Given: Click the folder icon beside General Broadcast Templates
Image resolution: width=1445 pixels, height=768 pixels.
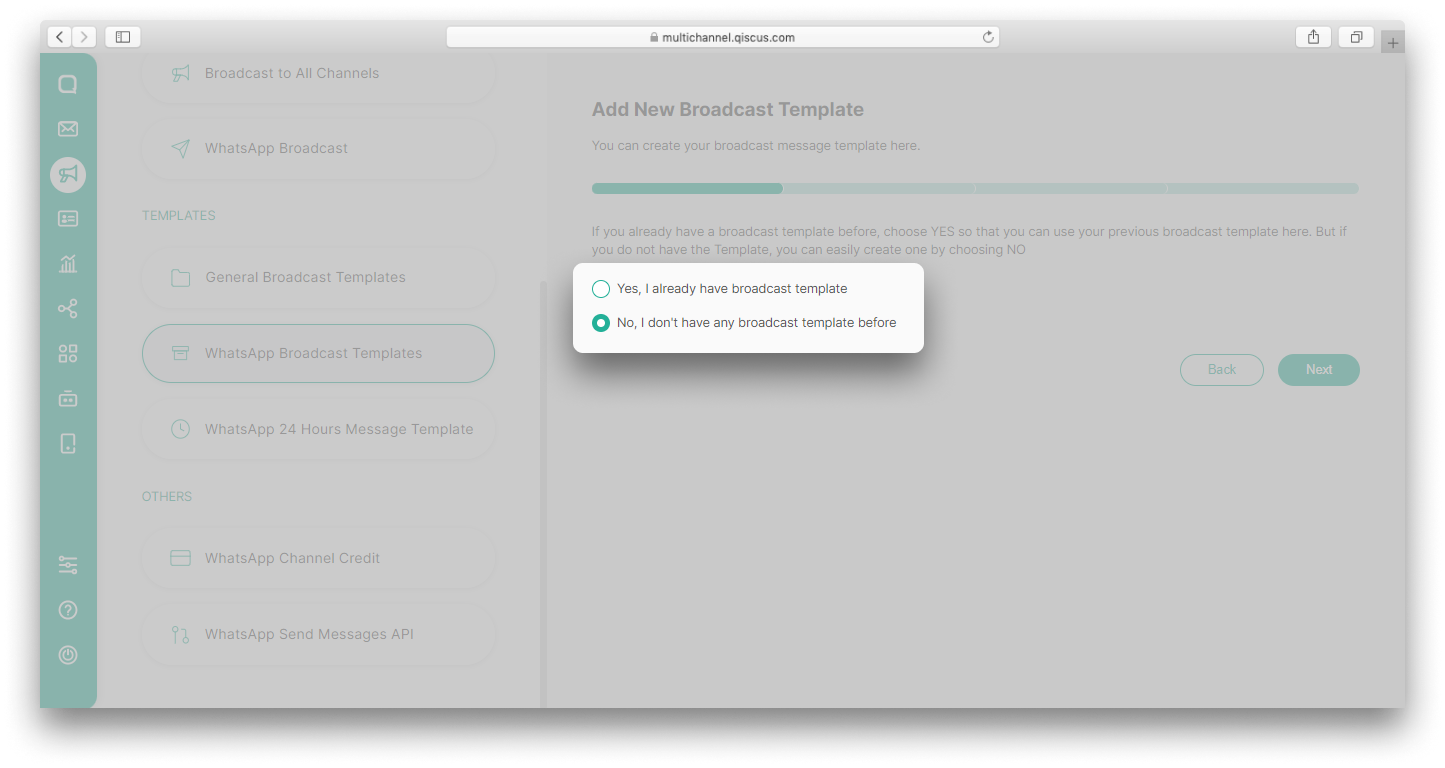Looking at the screenshot, I should (180, 277).
